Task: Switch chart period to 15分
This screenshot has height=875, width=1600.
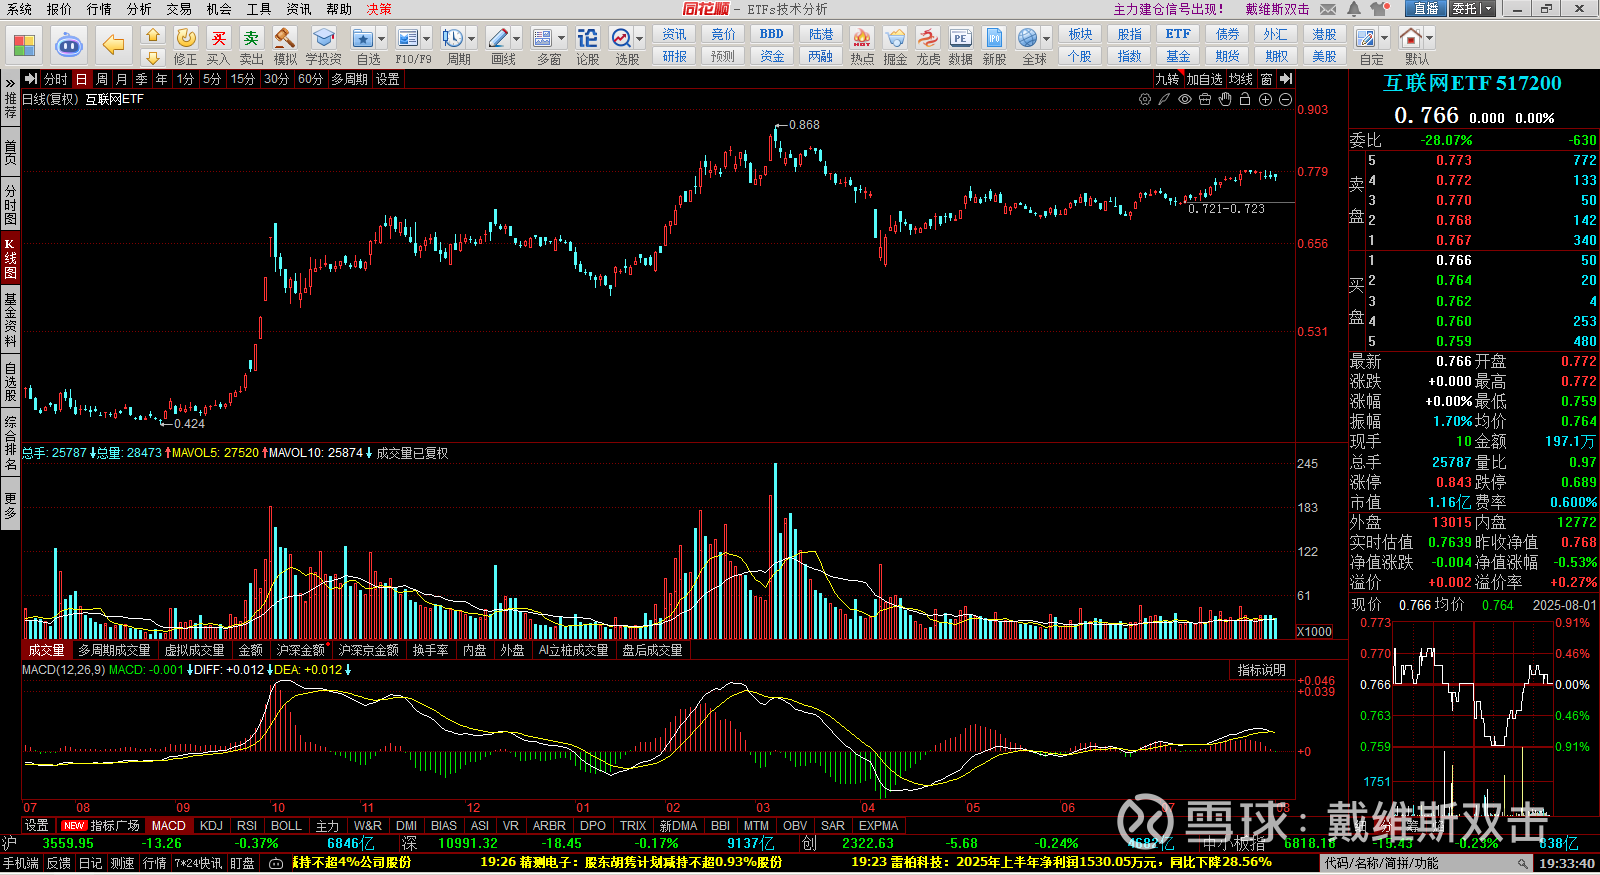Action: click(x=242, y=79)
